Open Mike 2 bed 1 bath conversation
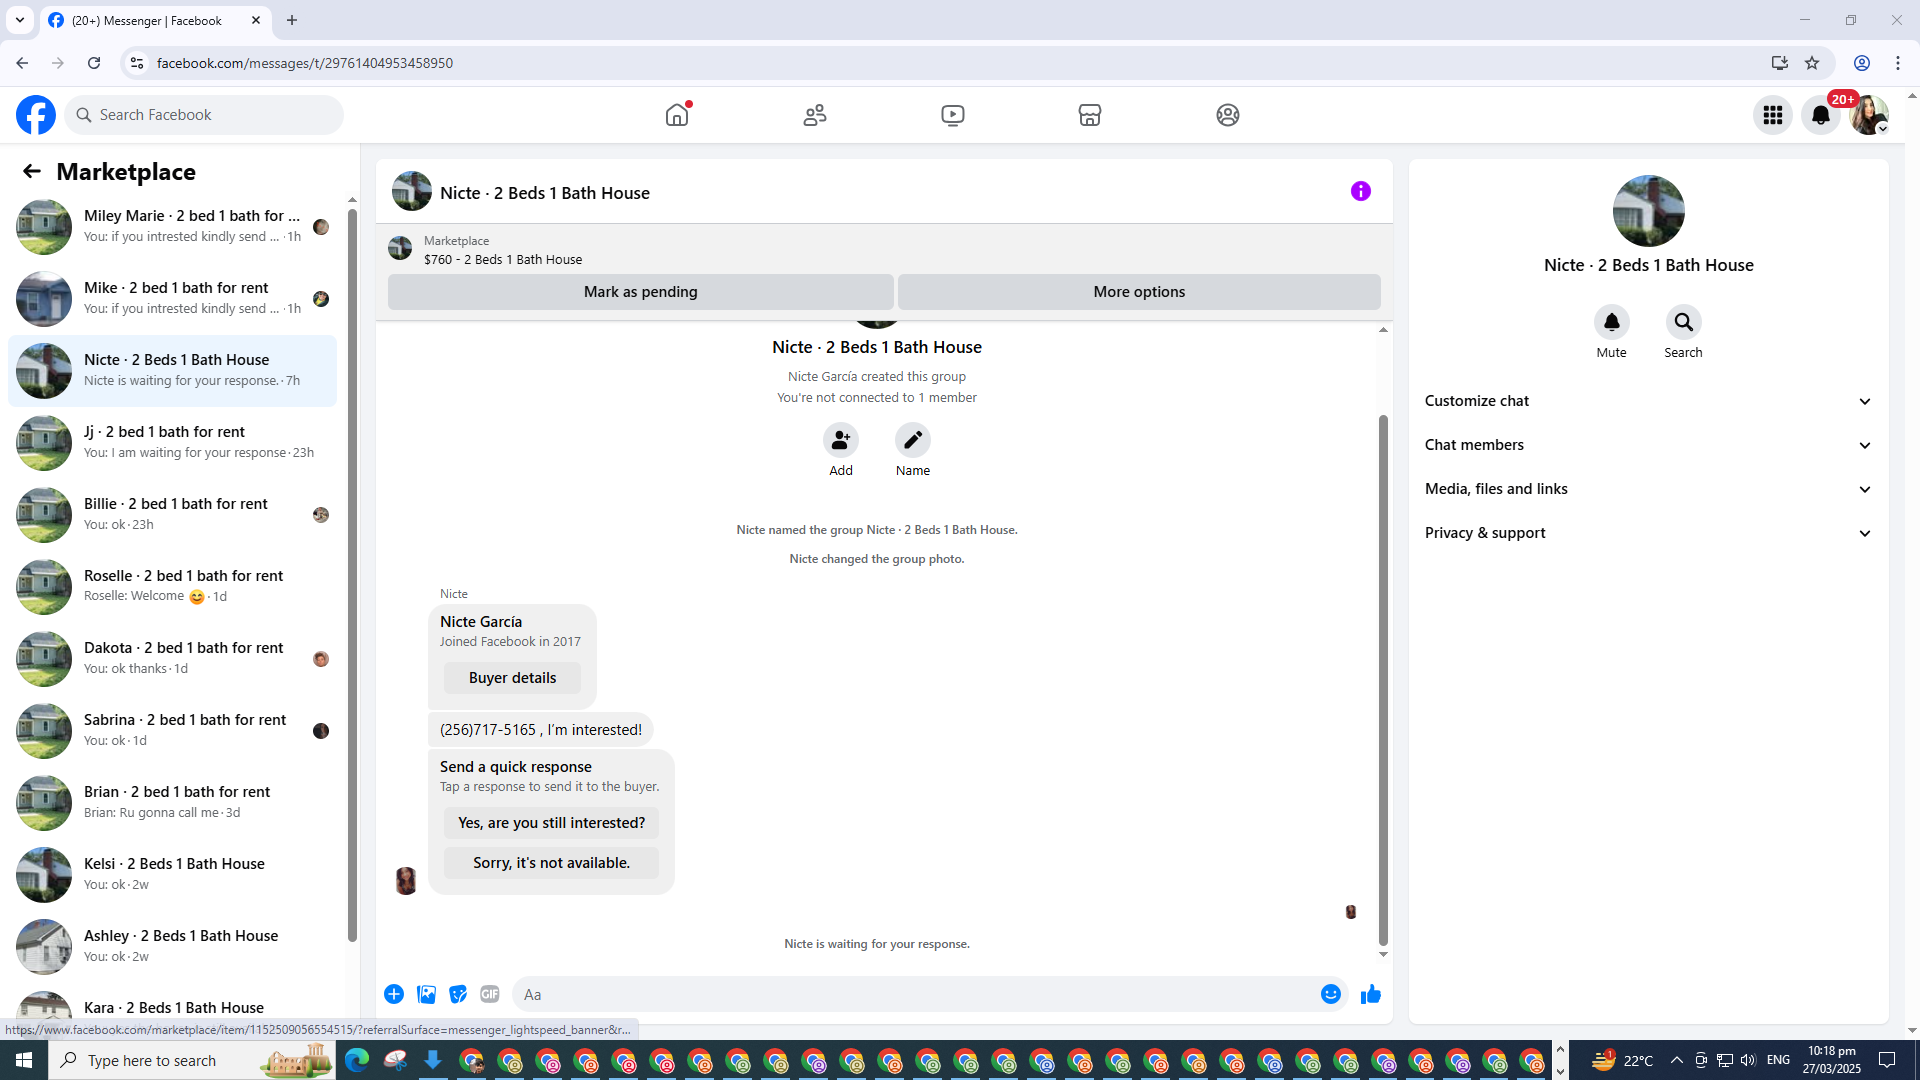1920x1080 pixels. point(173,299)
